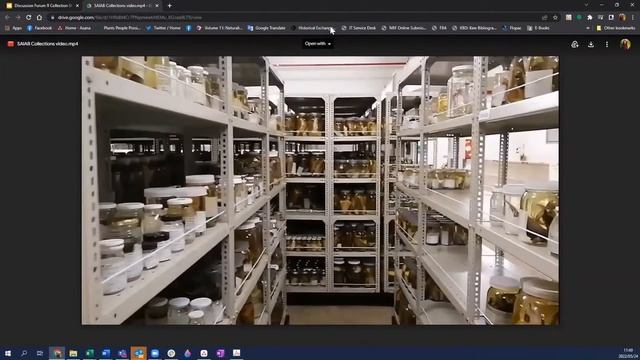Screen dimensions: 640x360
Task: Open the browser extensions puzzle icon
Action: pos(589,18)
